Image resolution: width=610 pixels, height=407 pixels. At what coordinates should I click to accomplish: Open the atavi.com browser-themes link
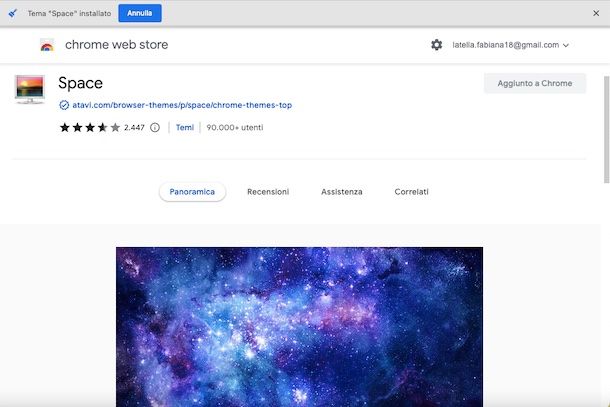[182, 105]
